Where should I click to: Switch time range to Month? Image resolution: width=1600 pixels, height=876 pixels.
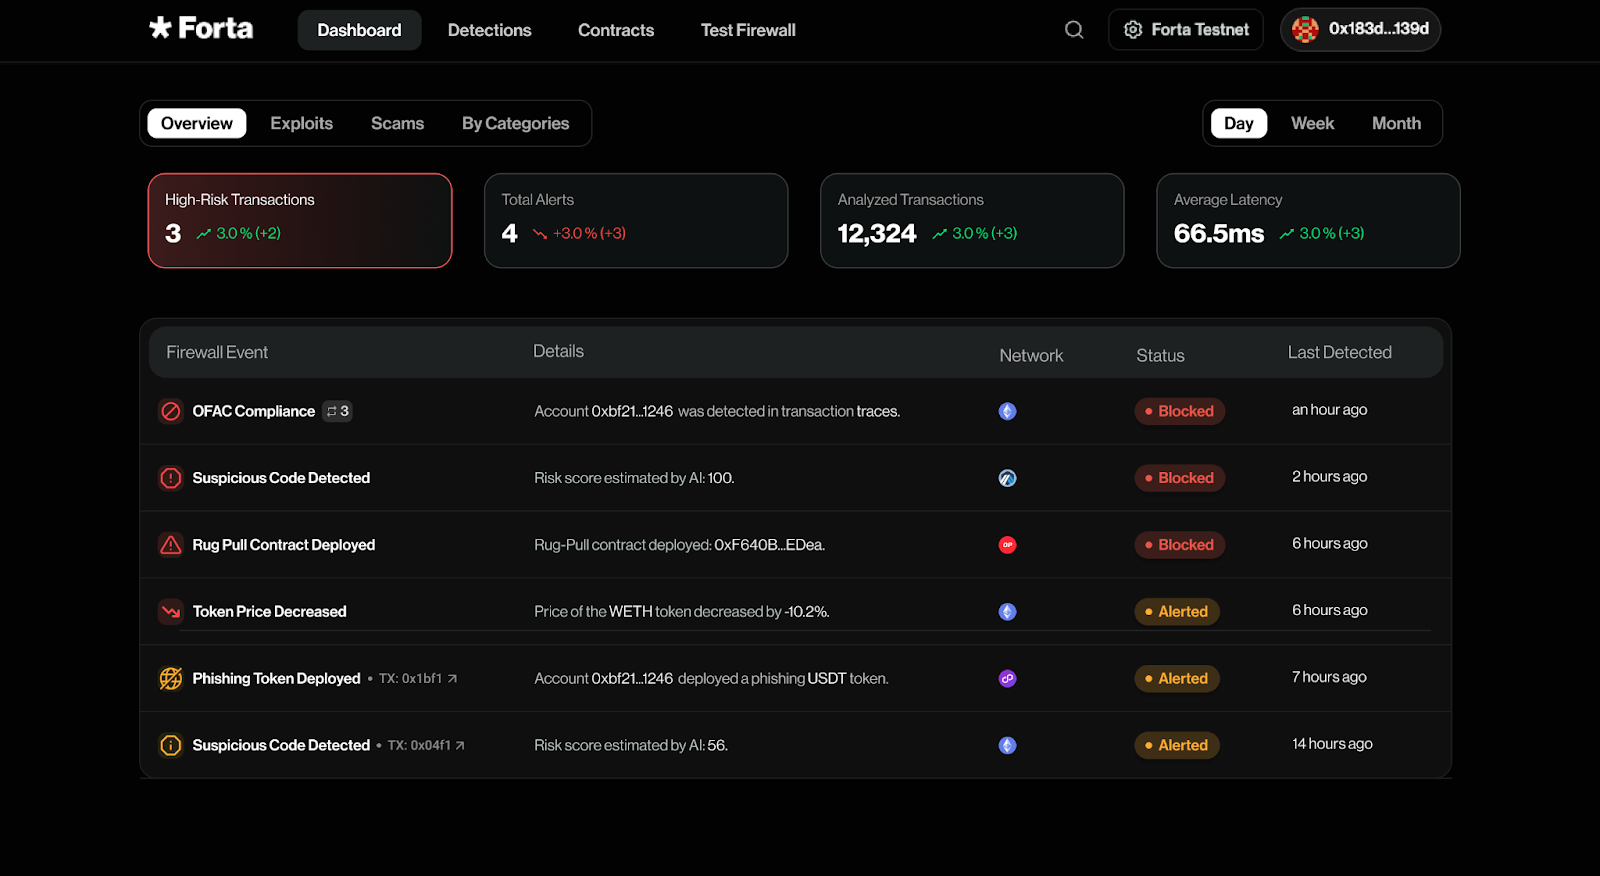[x=1396, y=123]
